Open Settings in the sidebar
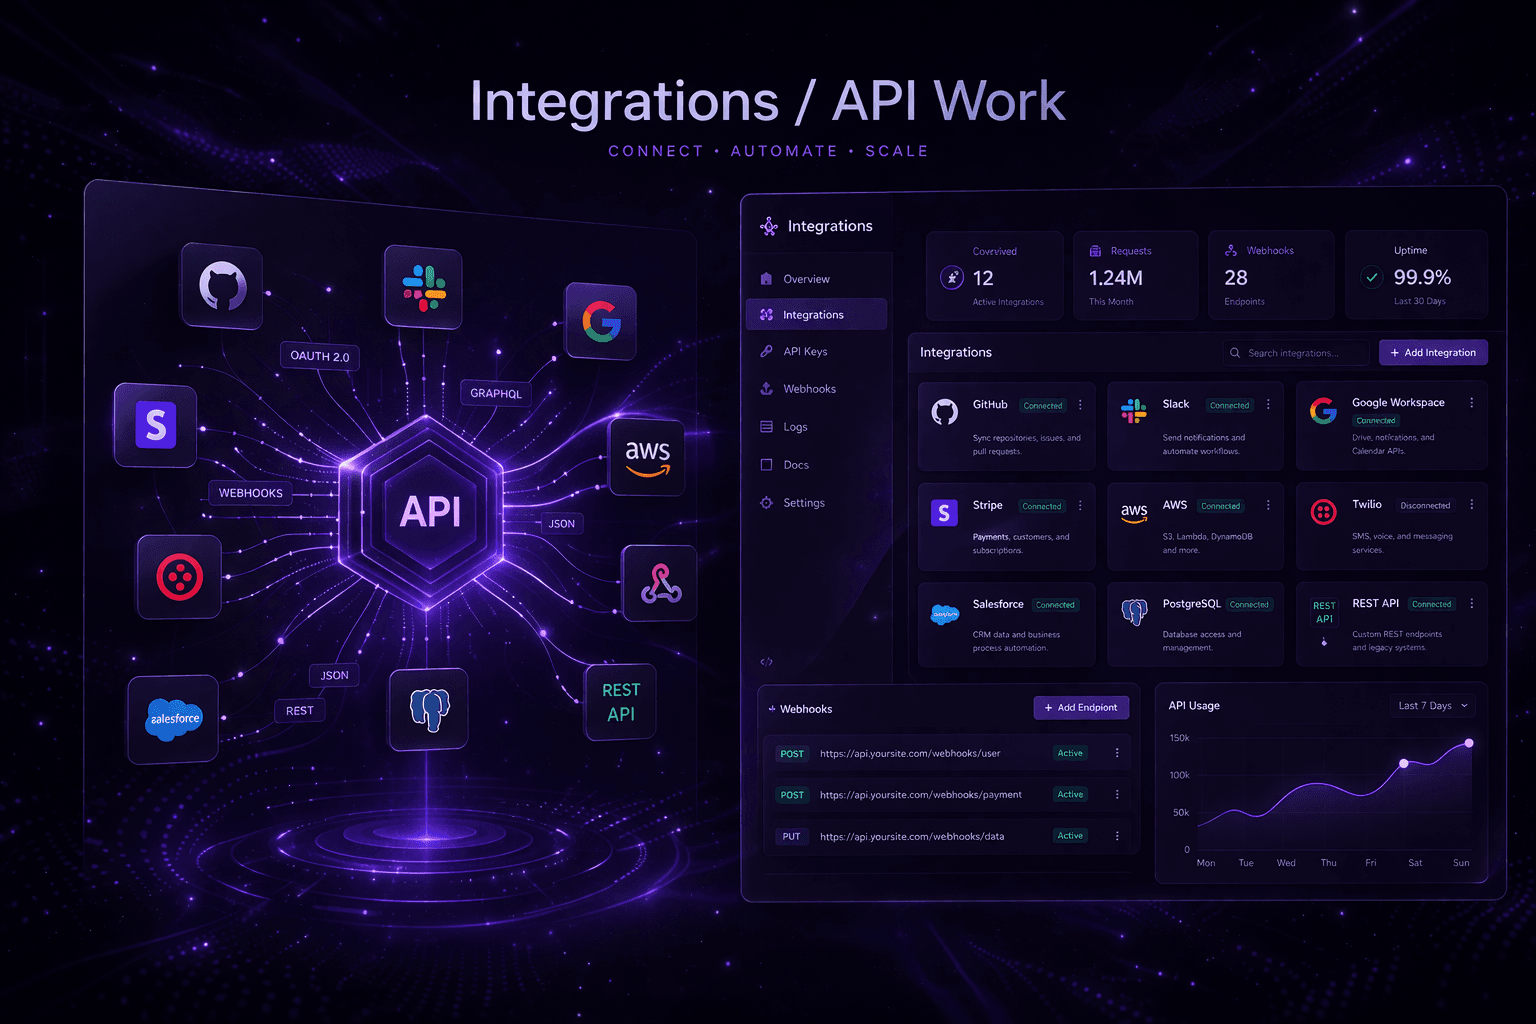 click(816, 503)
